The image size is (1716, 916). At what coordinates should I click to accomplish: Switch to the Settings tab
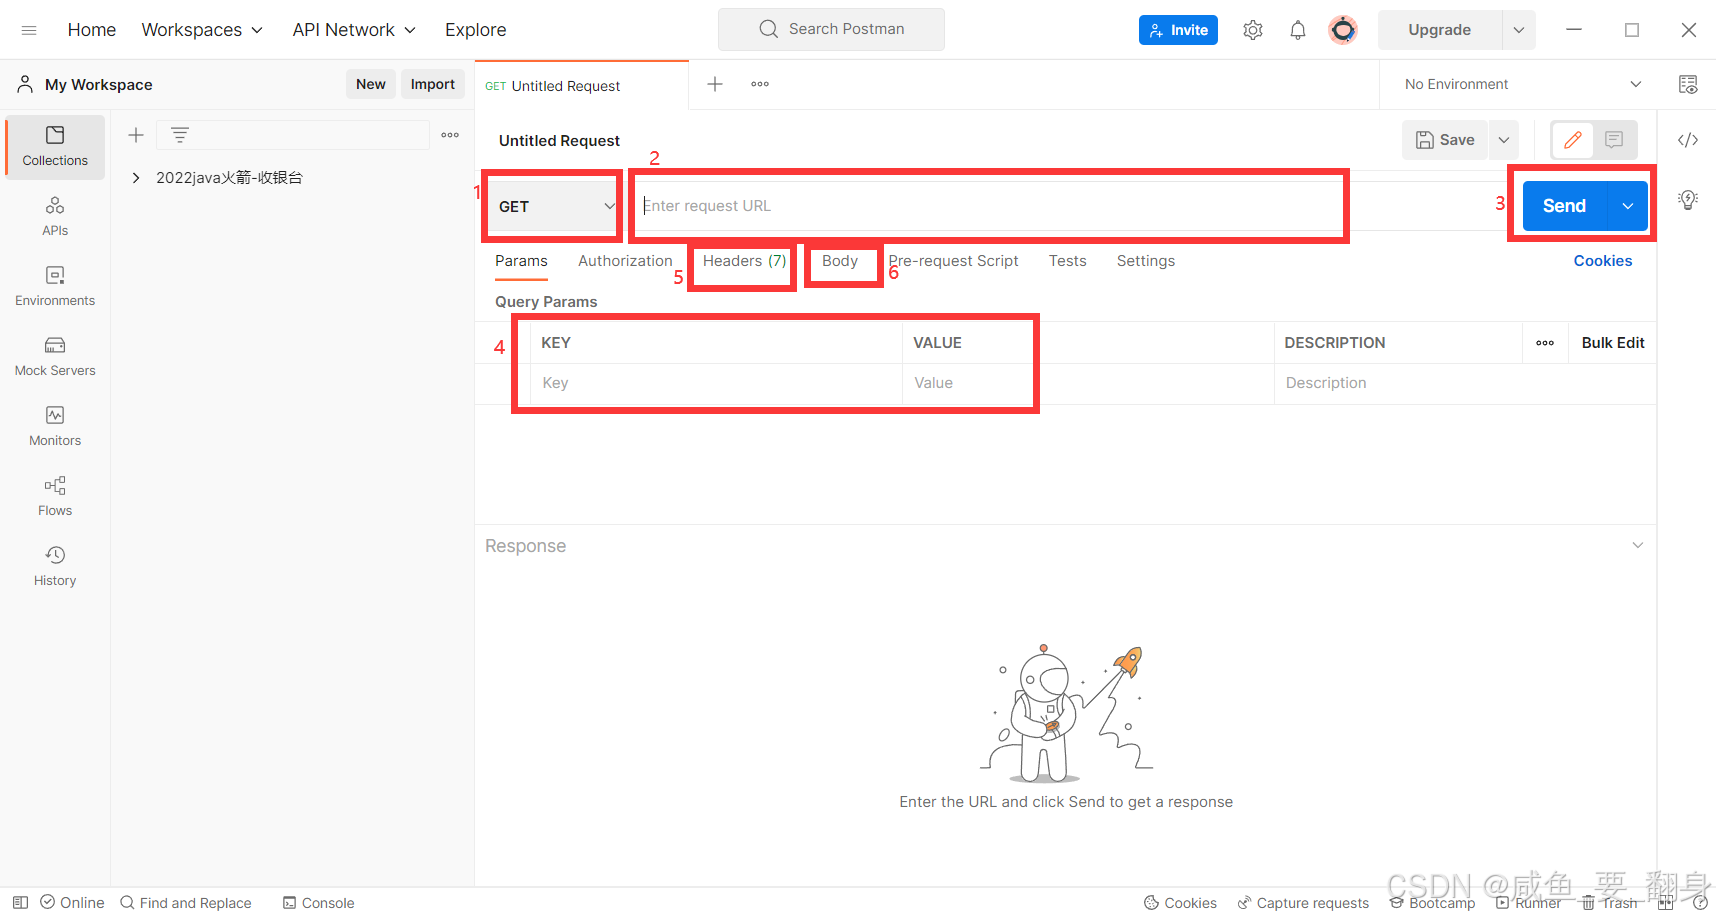(1146, 261)
